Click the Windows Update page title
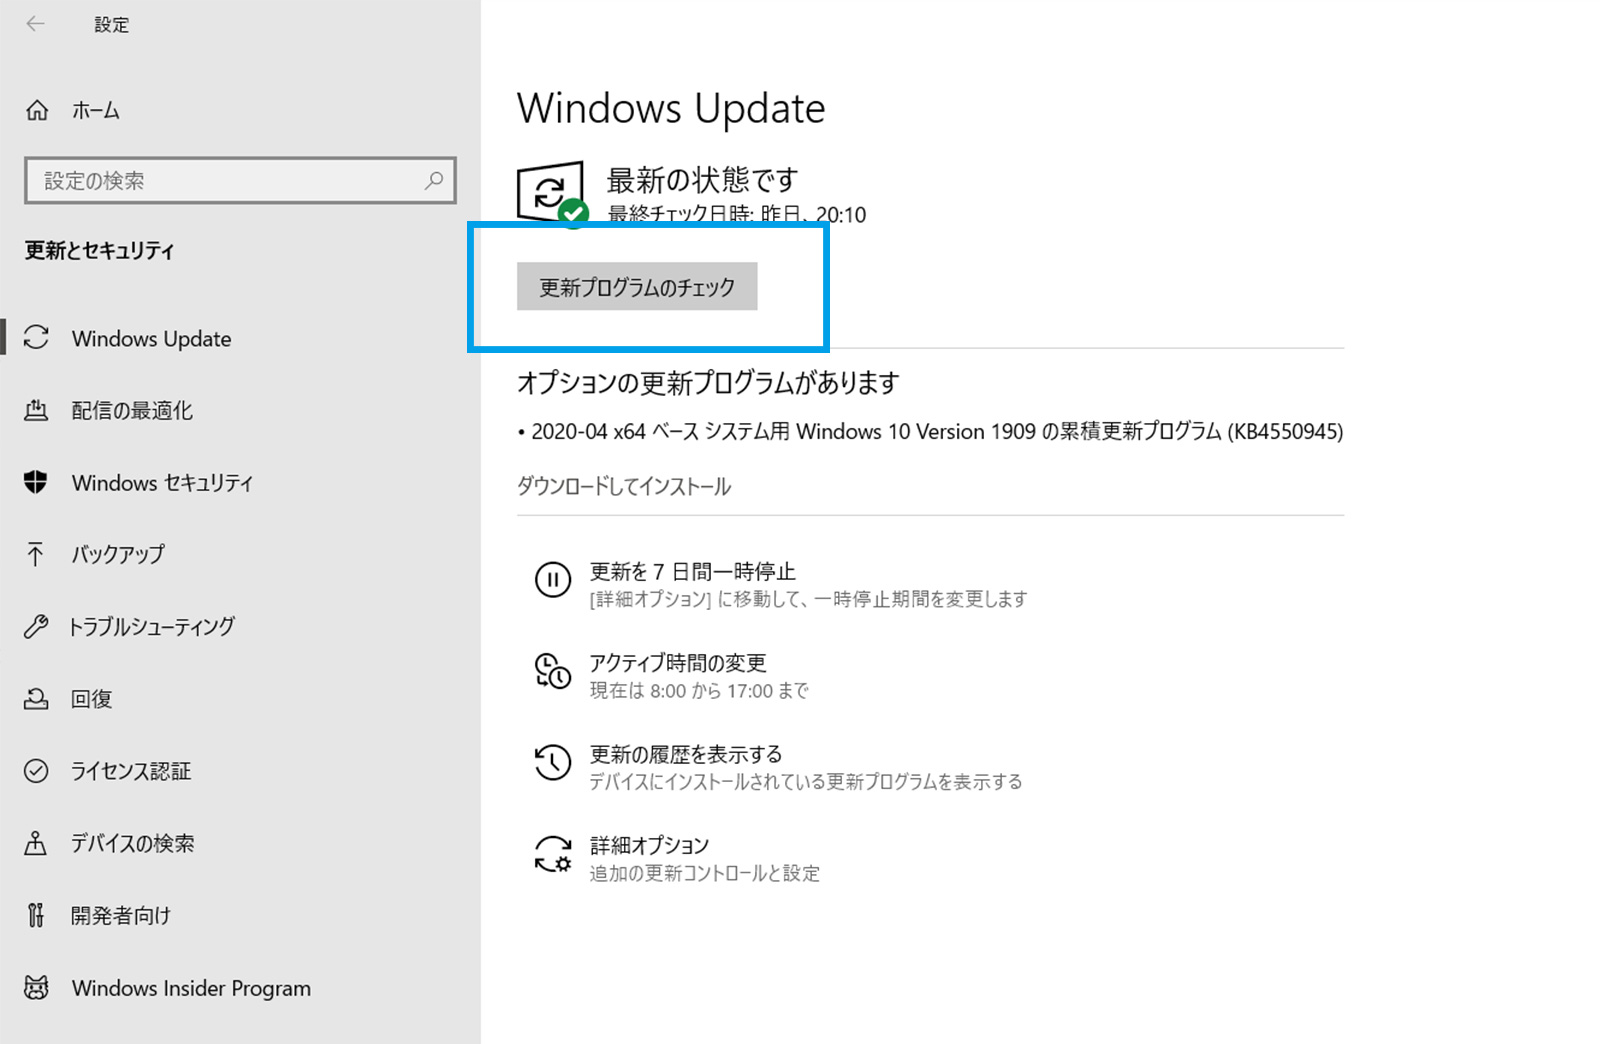 coord(671,108)
